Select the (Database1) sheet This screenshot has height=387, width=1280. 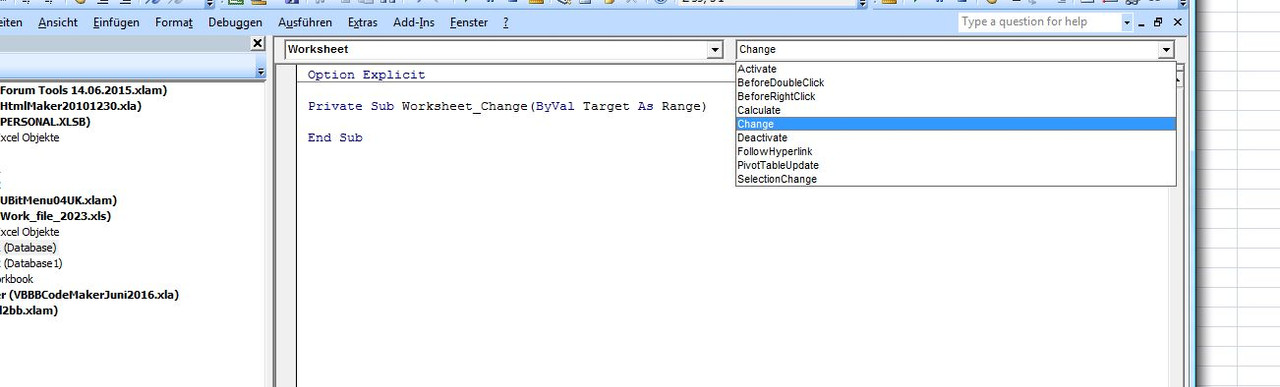tap(32, 263)
